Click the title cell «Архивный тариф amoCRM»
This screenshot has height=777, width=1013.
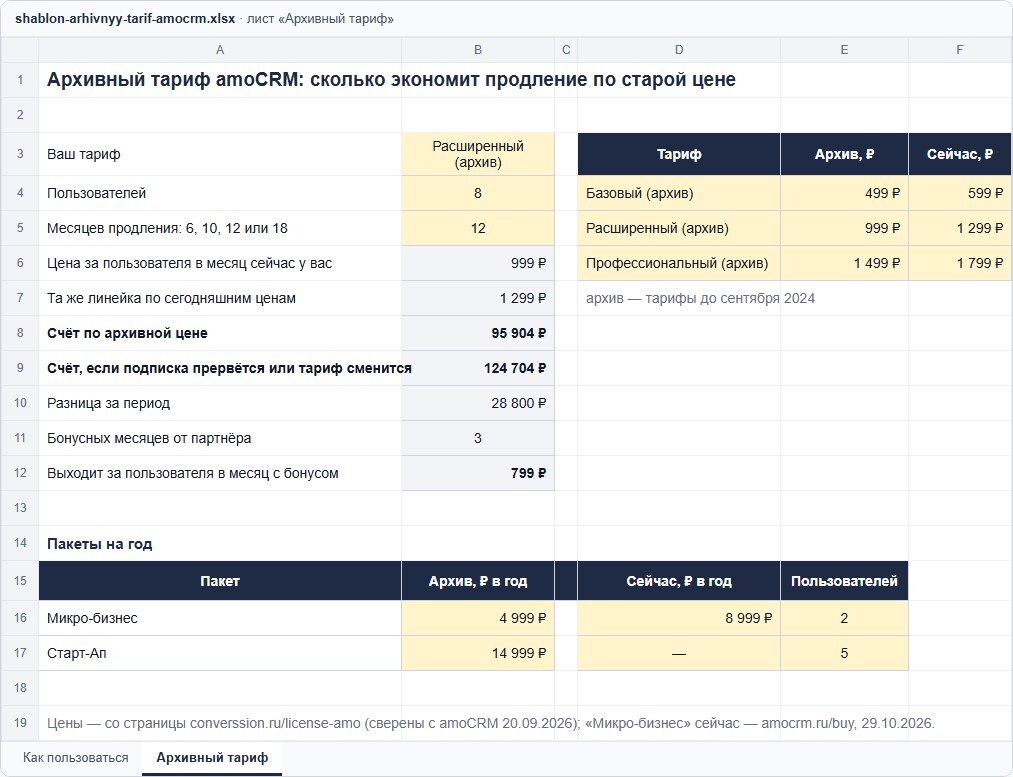click(x=392, y=79)
